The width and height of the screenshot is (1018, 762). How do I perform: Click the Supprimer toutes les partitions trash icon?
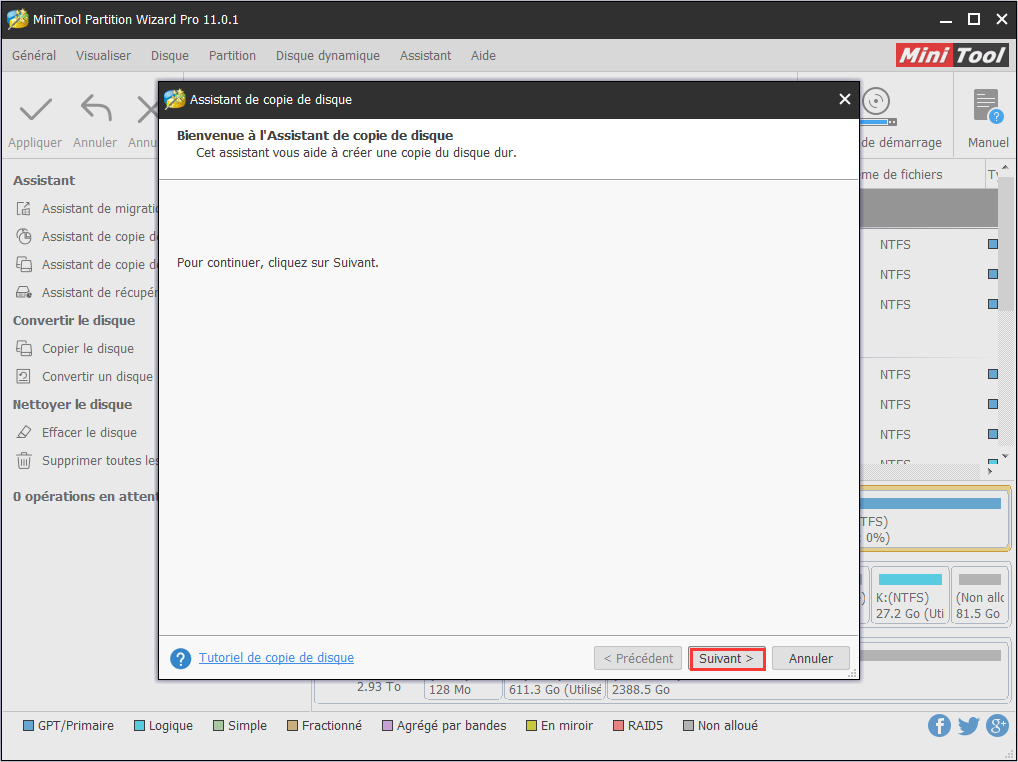pos(24,460)
